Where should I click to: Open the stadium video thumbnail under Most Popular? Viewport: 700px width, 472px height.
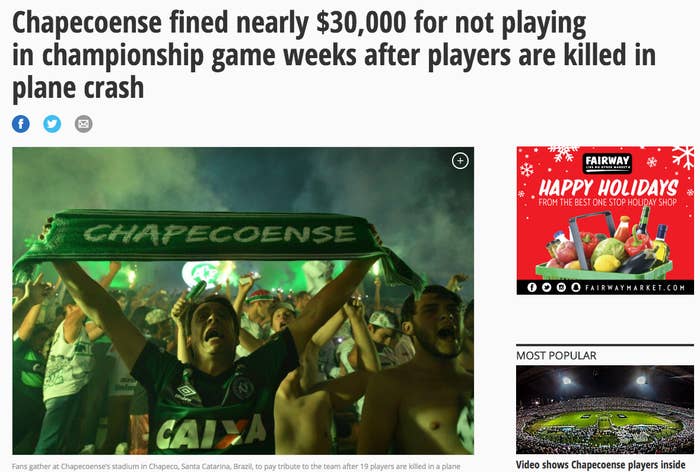tap(605, 409)
